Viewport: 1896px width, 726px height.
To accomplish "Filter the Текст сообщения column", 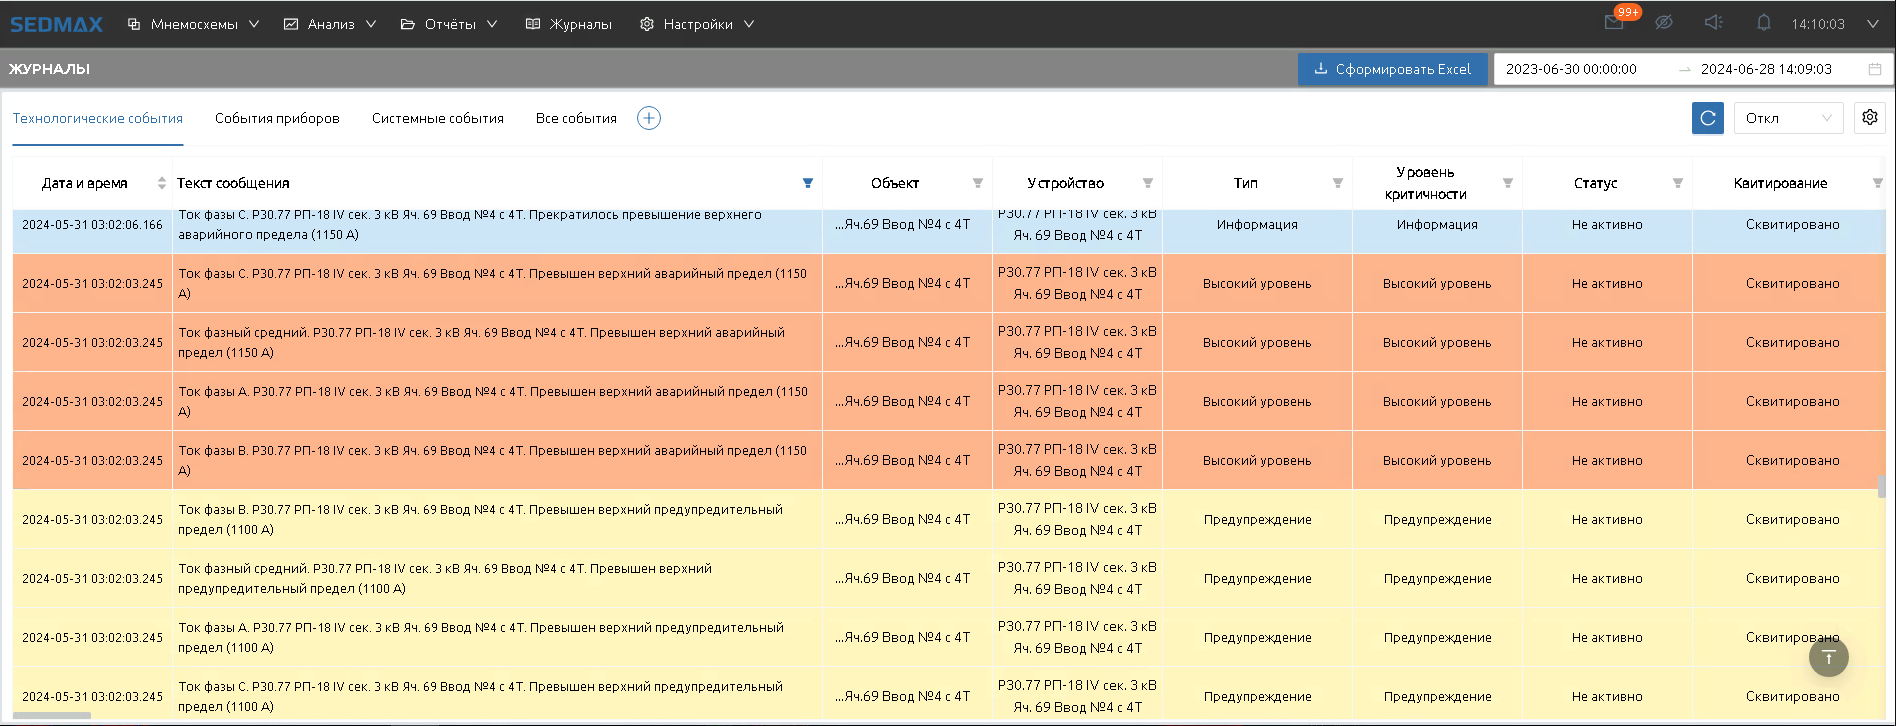I will [808, 183].
